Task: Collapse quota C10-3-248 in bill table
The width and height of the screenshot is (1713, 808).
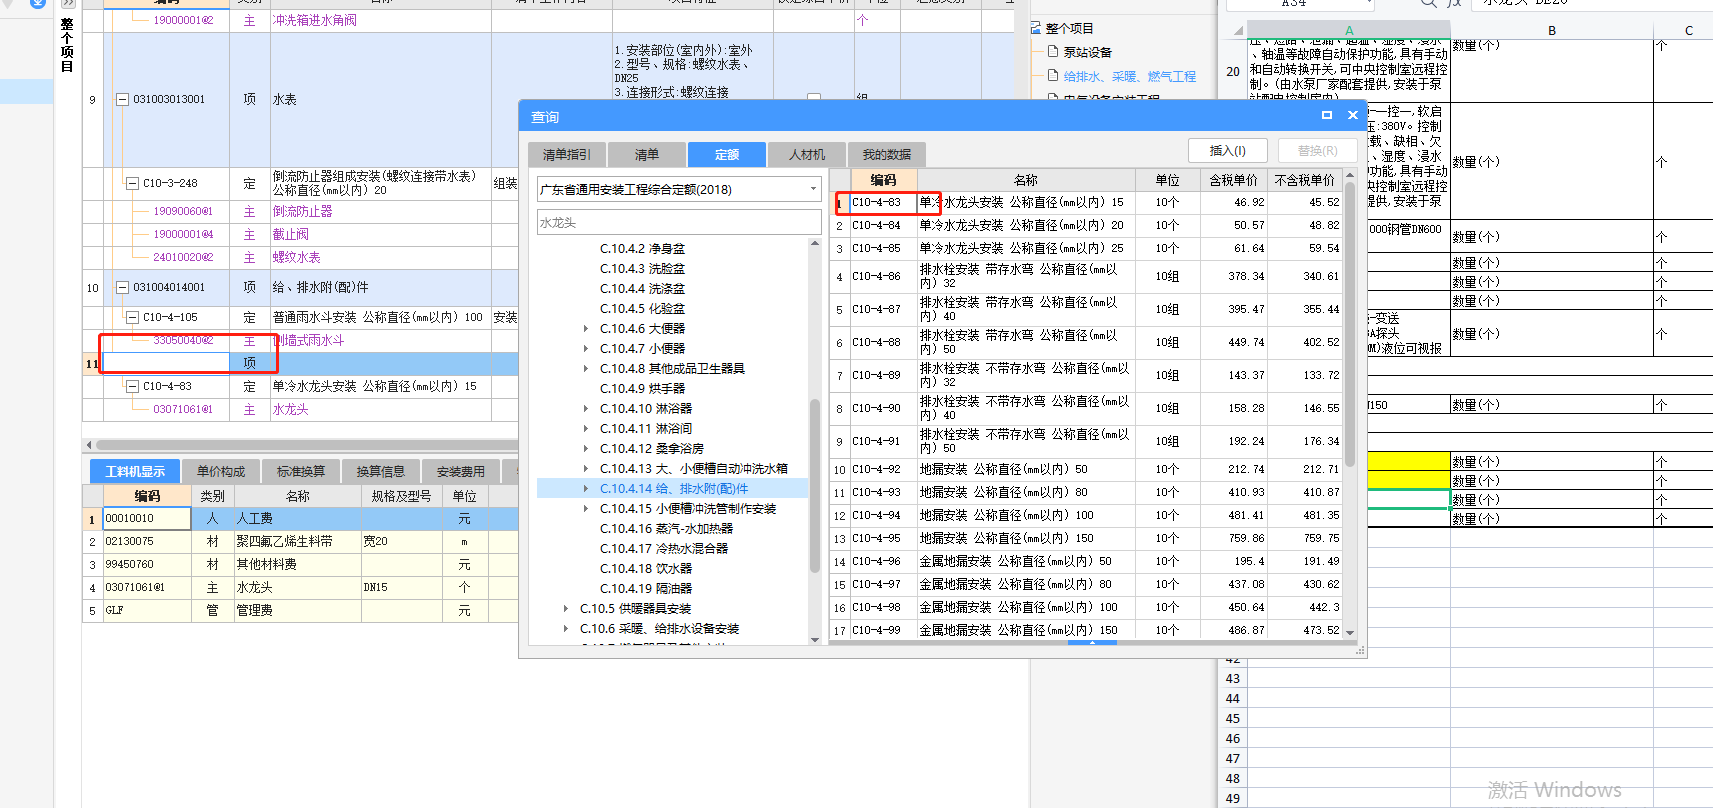Action: pyautogui.click(x=132, y=183)
